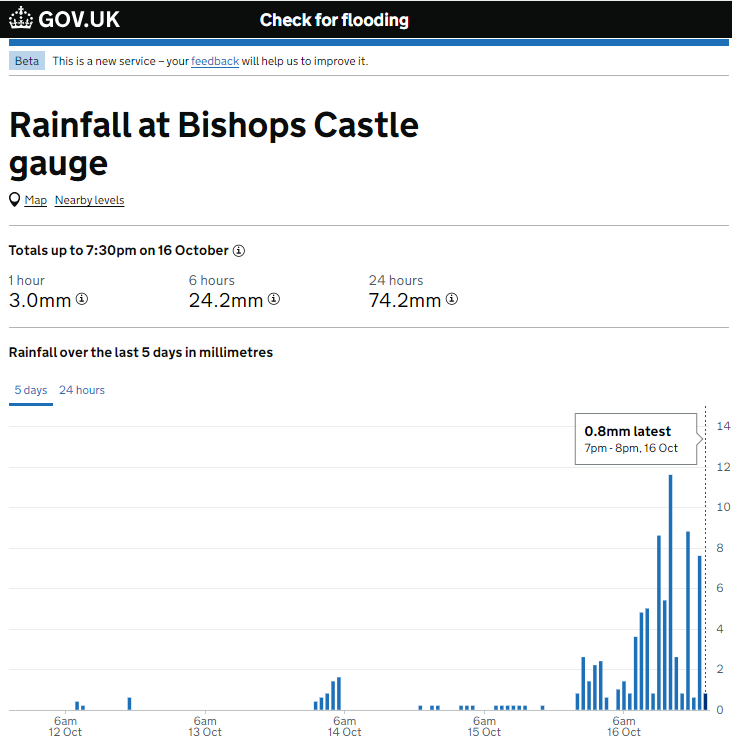Select the latest dark bar at 7pm
732x744 pixels.
(705, 702)
